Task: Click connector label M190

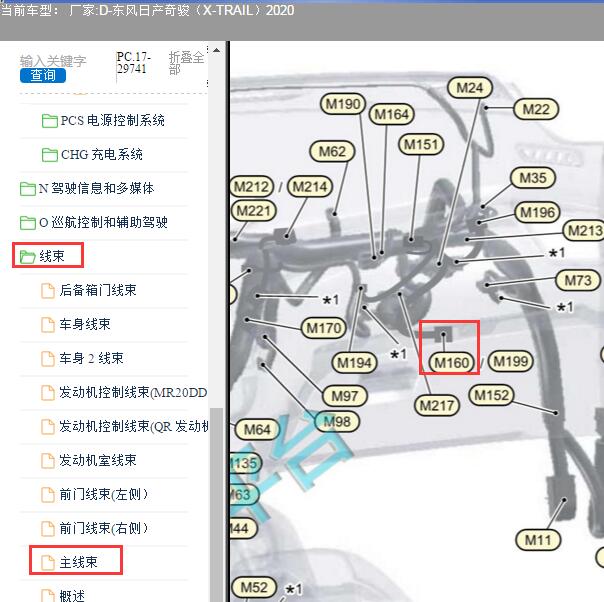Action: 343,104
